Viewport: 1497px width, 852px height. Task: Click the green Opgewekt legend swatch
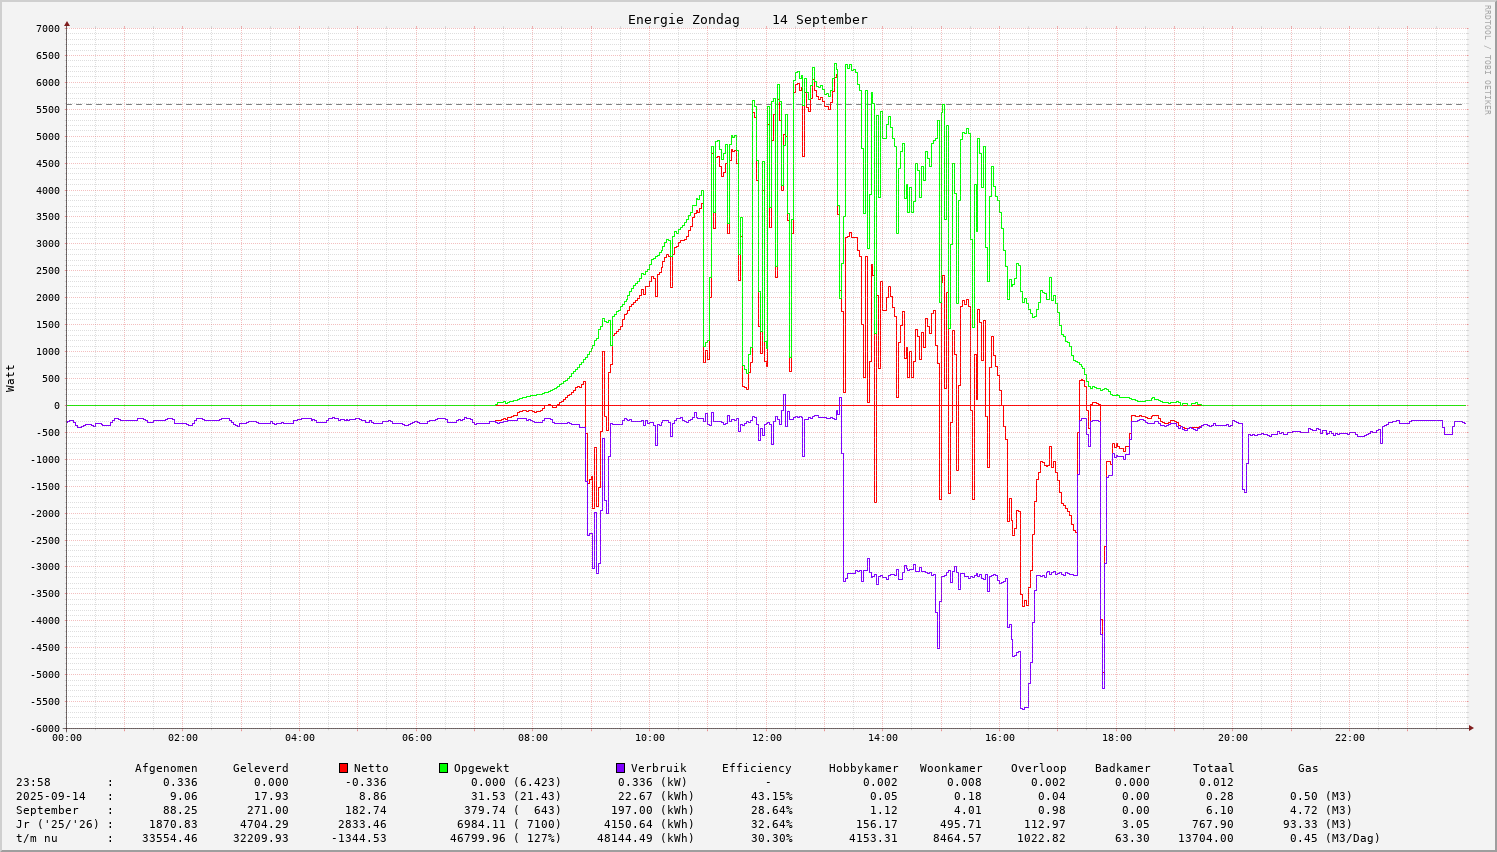(444, 768)
